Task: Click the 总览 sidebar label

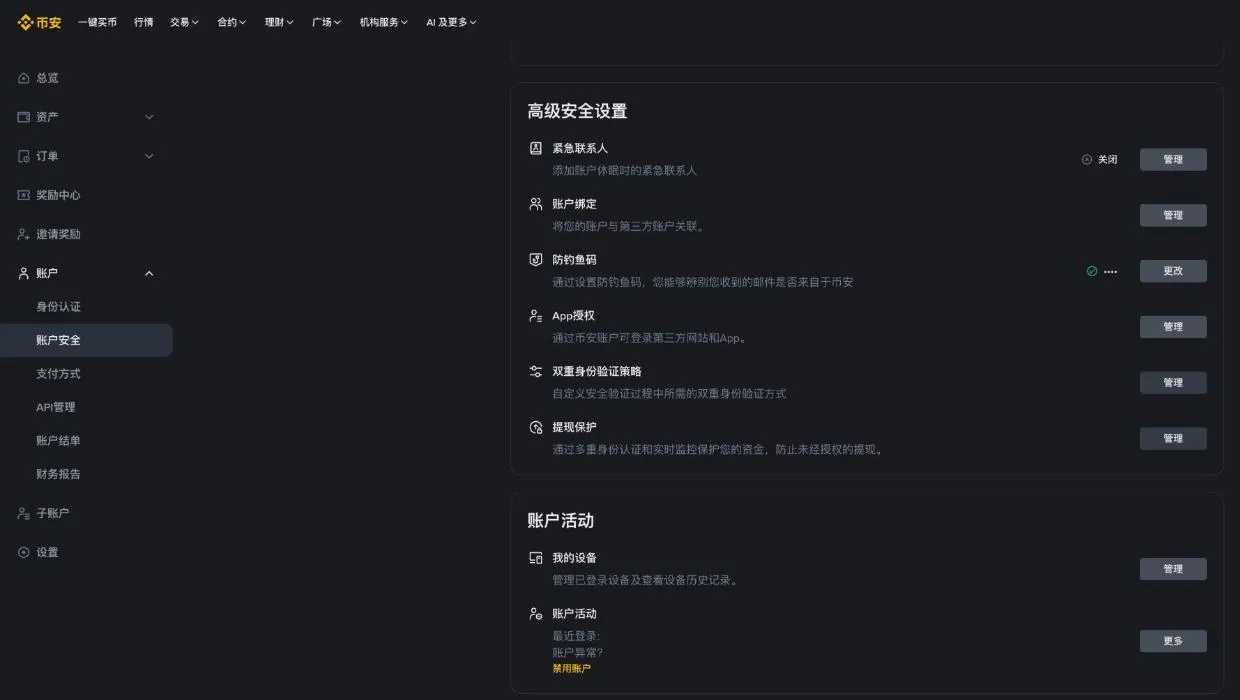Action: point(47,78)
